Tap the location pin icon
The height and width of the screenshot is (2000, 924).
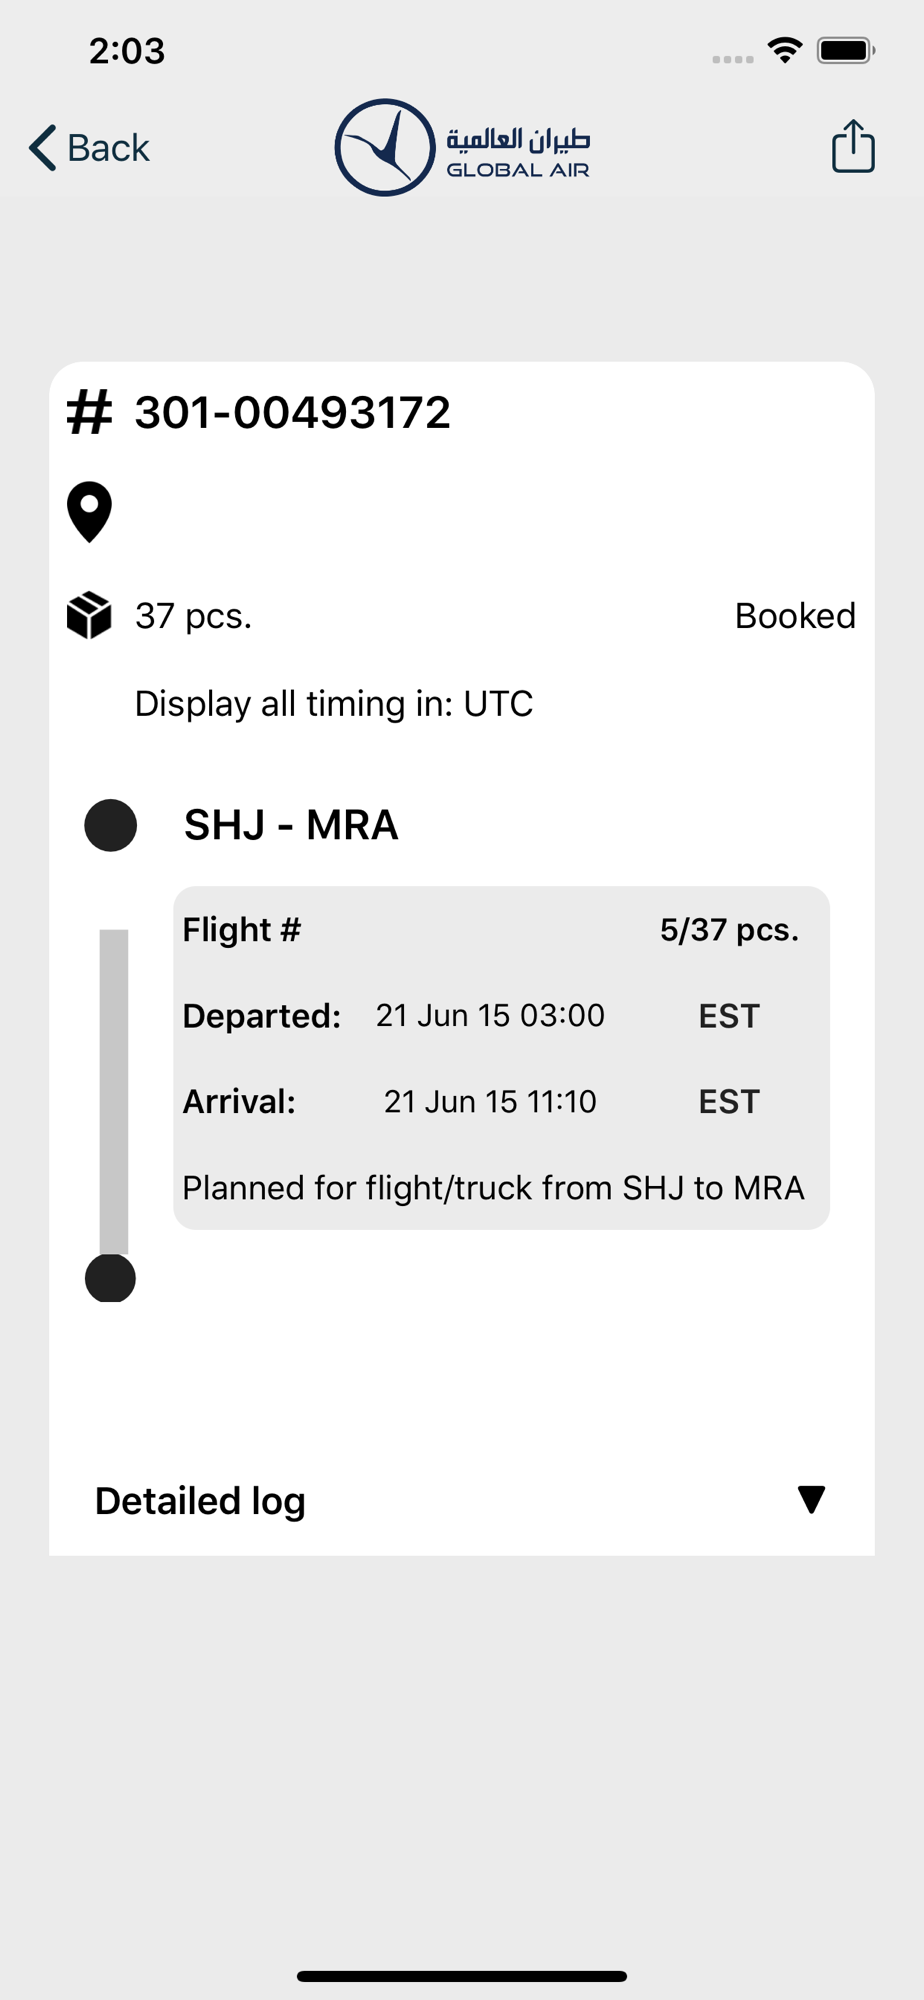[x=89, y=512]
